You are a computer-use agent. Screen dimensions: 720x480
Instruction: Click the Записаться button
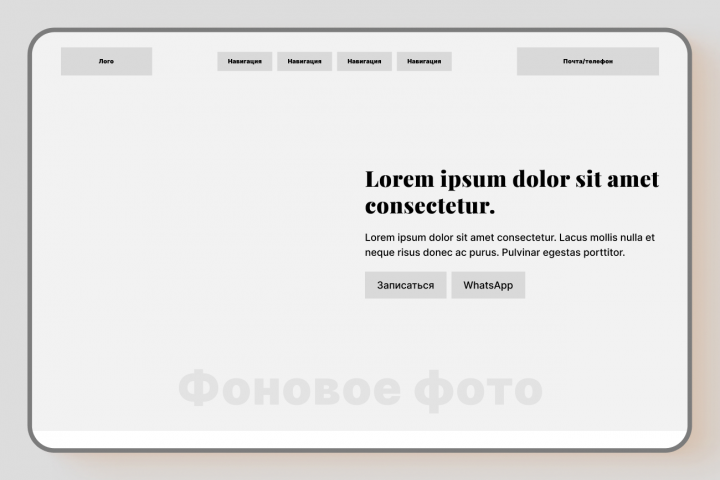(405, 285)
